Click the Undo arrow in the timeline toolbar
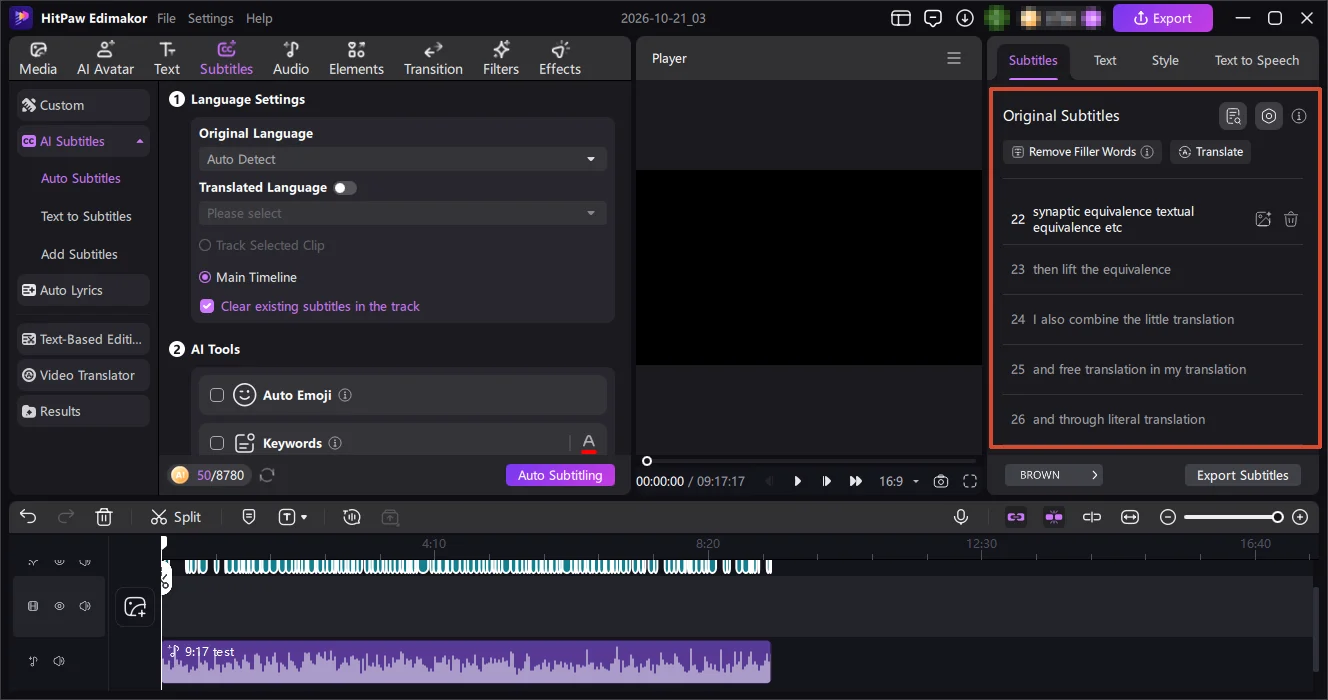Screen dimensions: 1328x700 coord(28,517)
